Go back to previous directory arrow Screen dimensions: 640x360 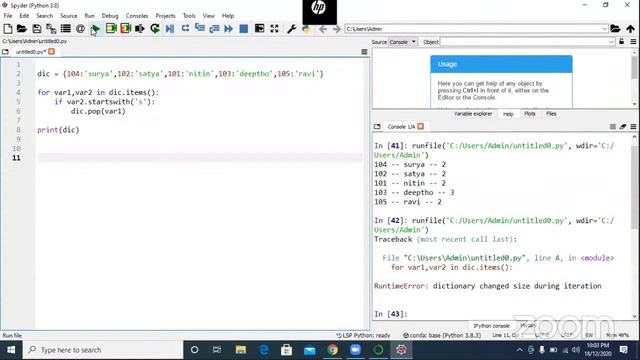pos(323,29)
